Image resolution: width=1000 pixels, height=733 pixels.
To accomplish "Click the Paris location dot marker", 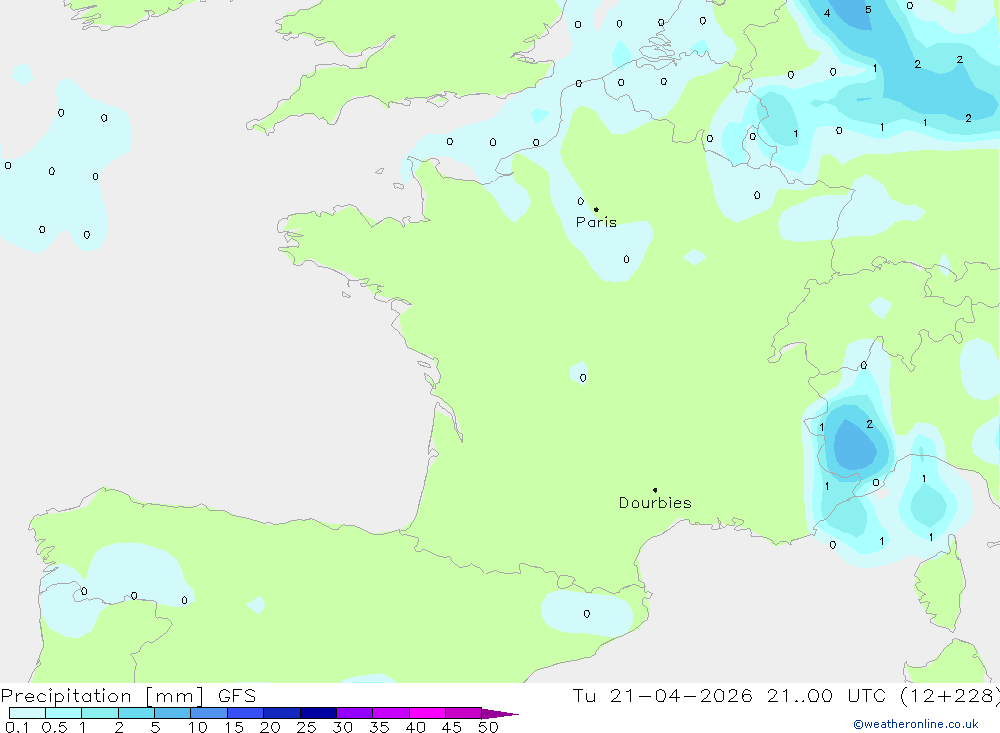I will (596, 209).
